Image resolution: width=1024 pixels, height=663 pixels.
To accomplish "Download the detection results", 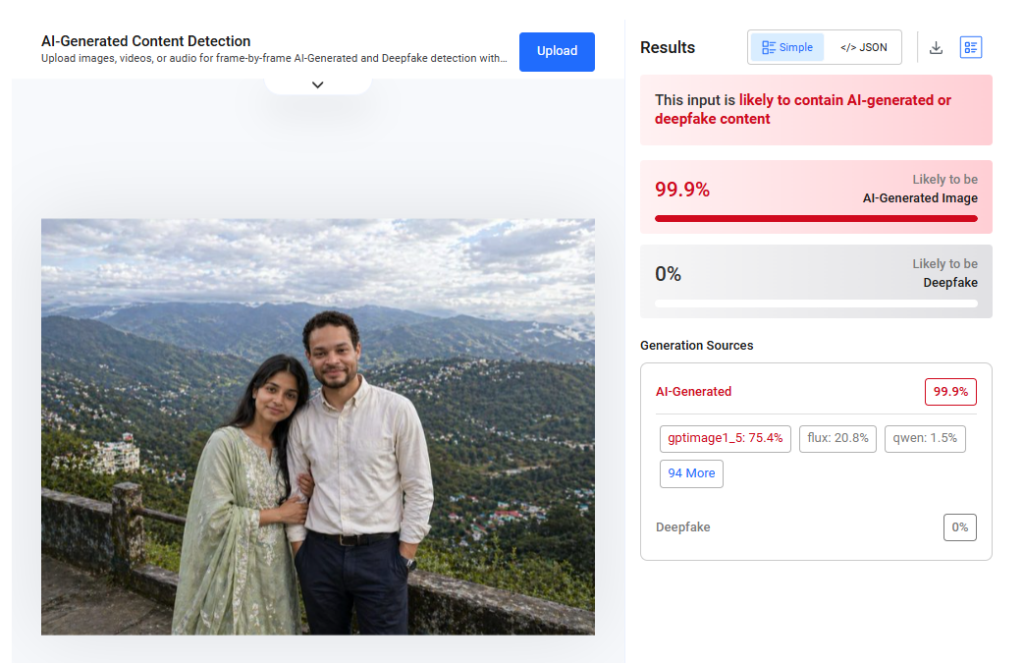I will click(936, 47).
